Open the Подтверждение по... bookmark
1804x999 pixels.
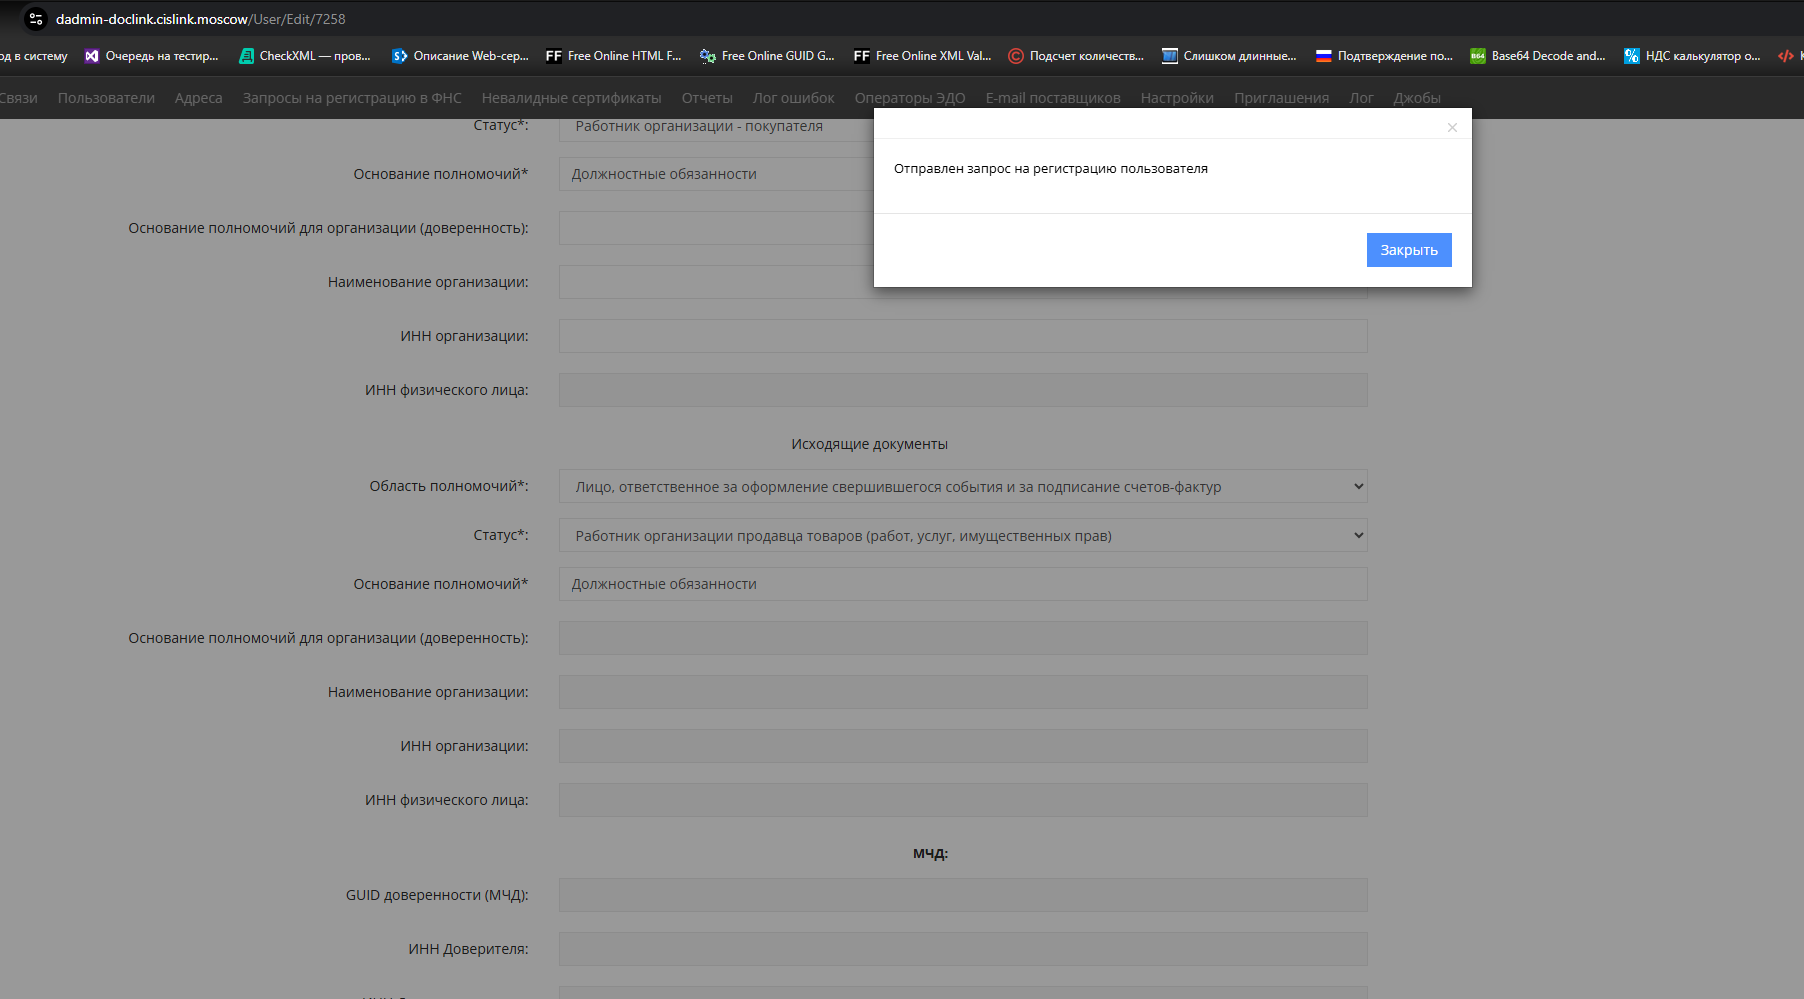pos(1384,56)
